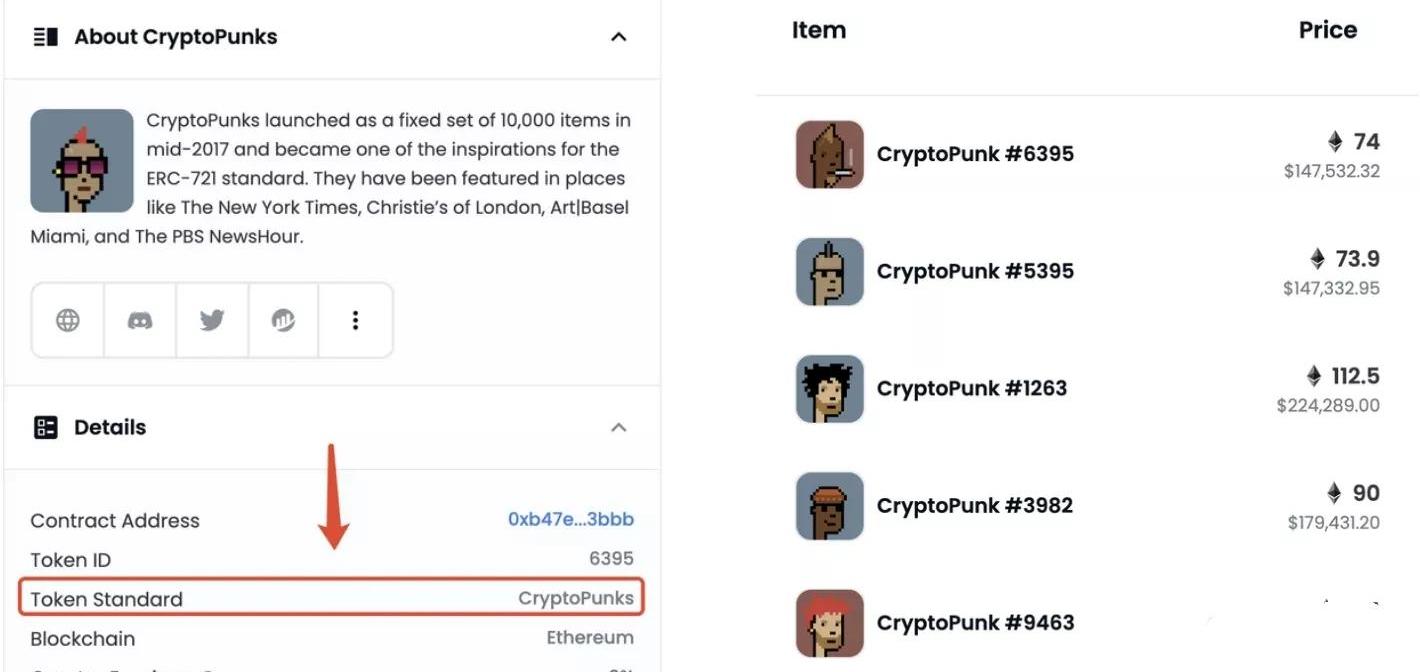Screen dimensions: 1420x672
Task: Open the three-dot more options menu
Action: pyautogui.click(x=355, y=320)
